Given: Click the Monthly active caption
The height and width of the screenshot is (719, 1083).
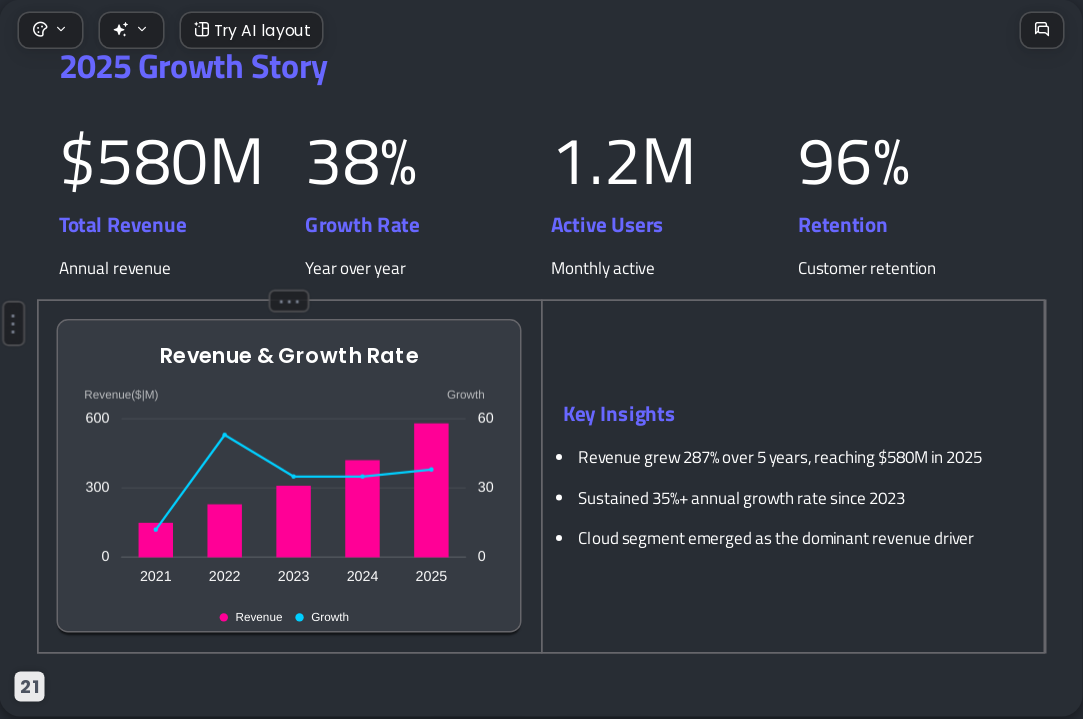Looking at the screenshot, I should [602, 269].
